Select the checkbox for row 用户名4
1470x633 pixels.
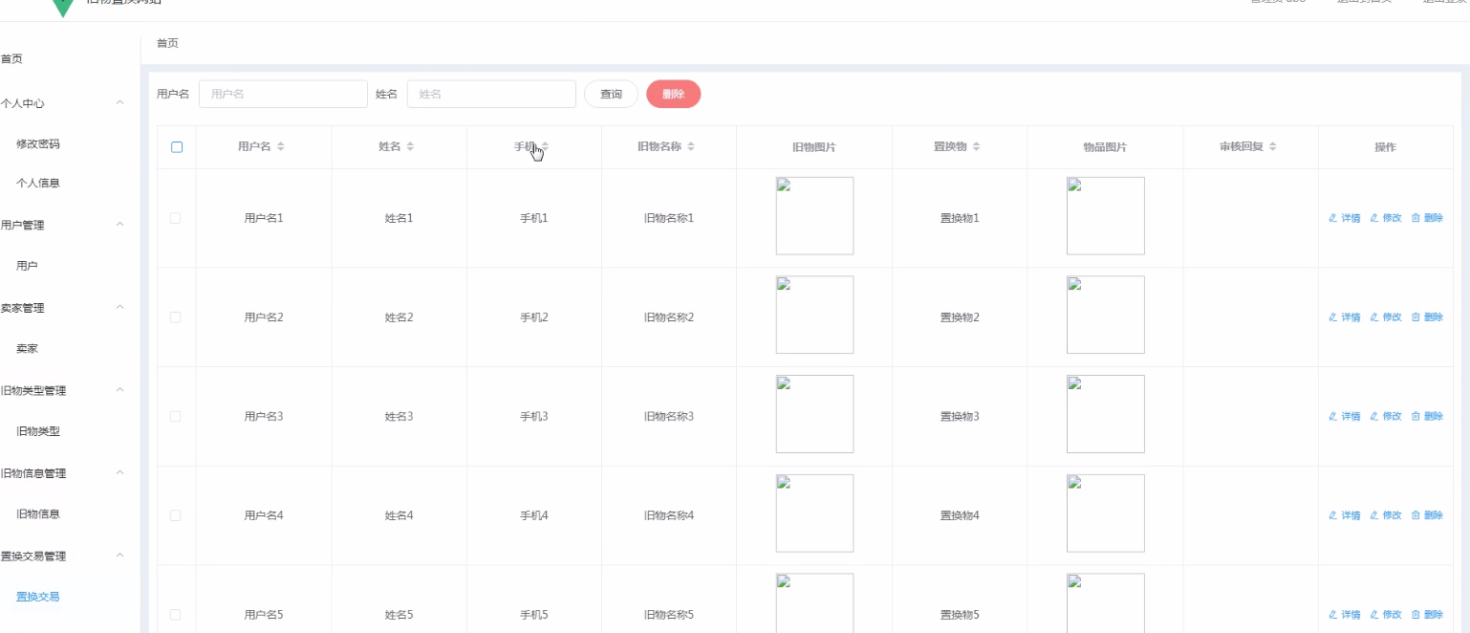(176, 515)
